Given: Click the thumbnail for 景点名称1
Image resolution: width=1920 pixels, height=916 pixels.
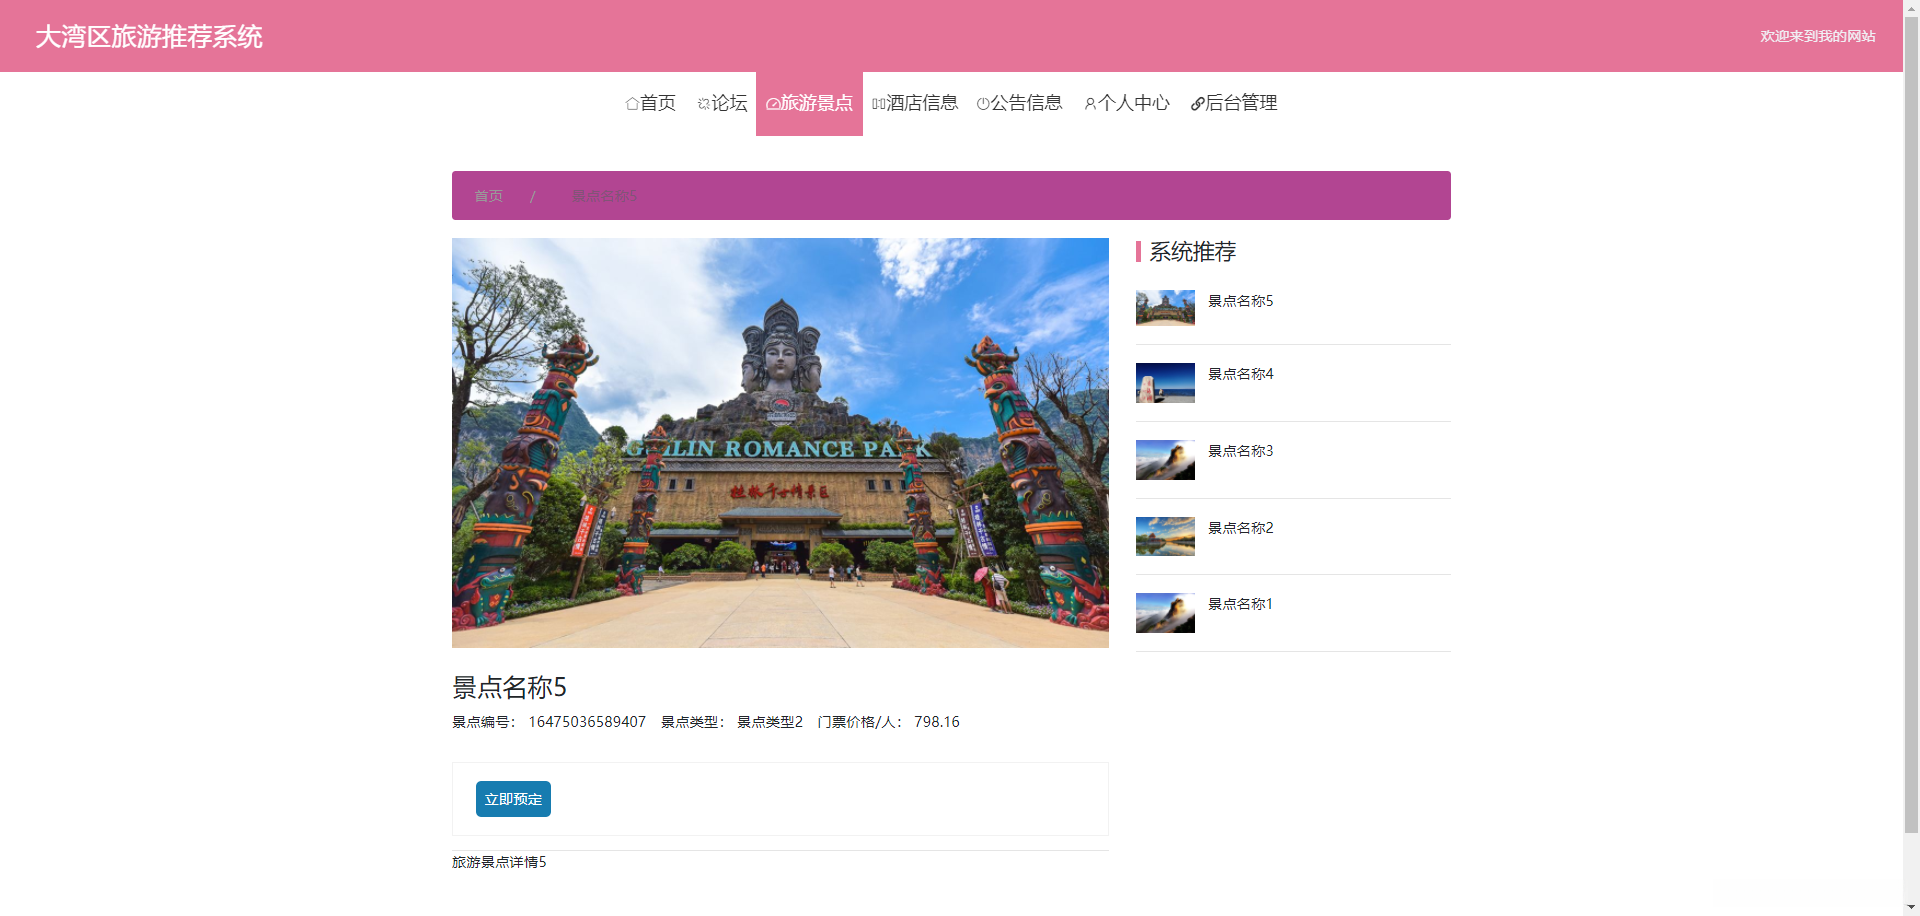Looking at the screenshot, I should 1165,613.
